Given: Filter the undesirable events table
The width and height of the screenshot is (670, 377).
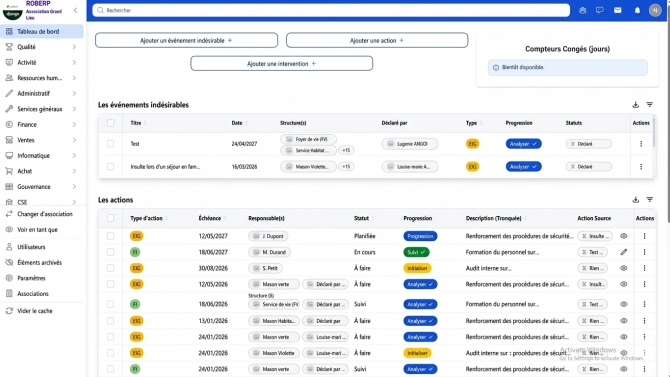Looking at the screenshot, I should pyautogui.click(x=649, y=105).
